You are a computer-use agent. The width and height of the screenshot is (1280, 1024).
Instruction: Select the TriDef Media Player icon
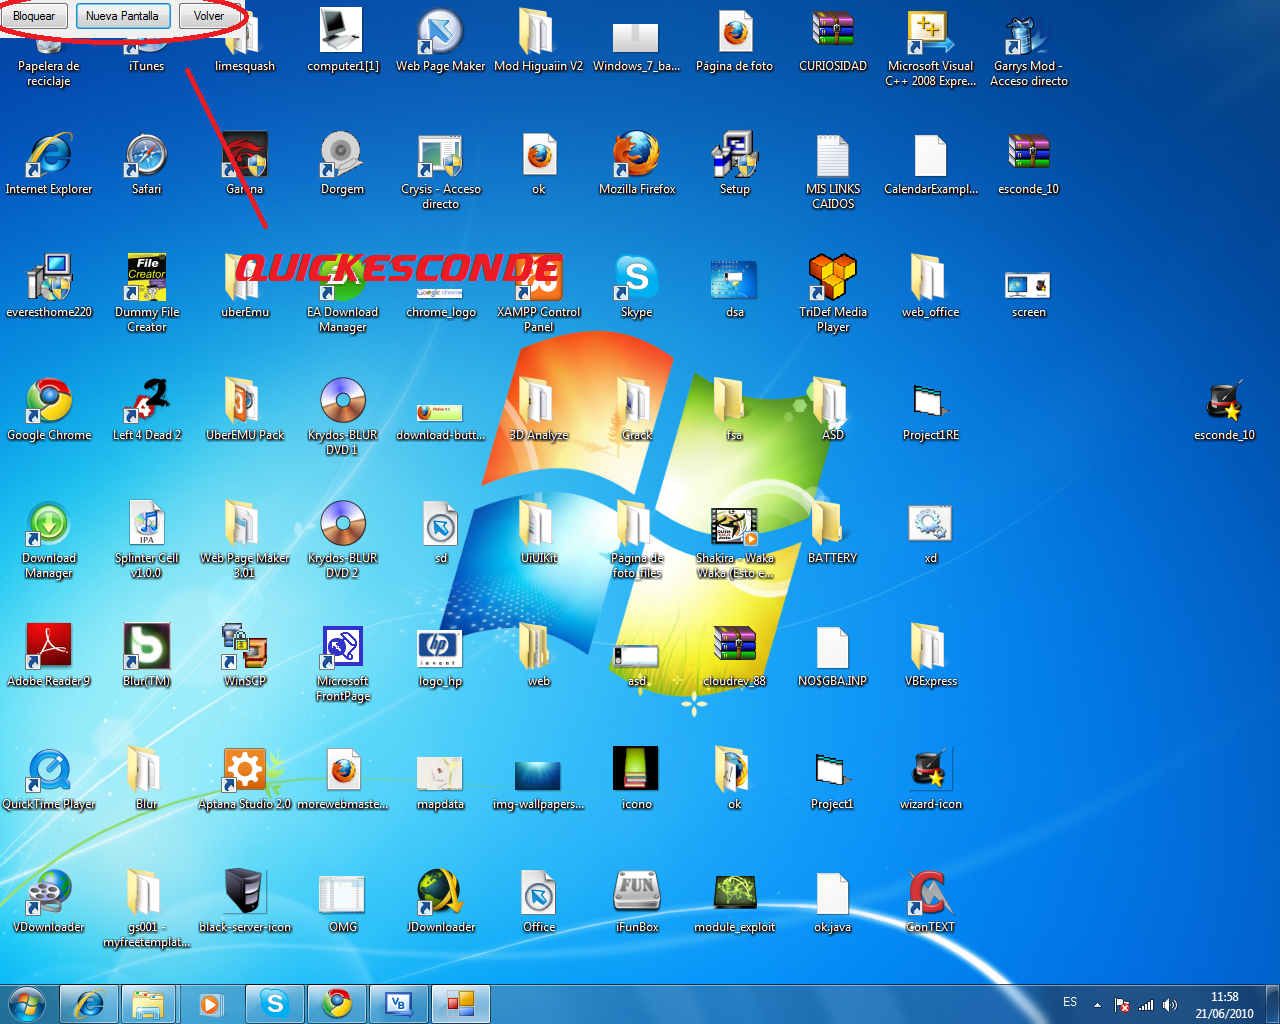(x=833, y=295)
